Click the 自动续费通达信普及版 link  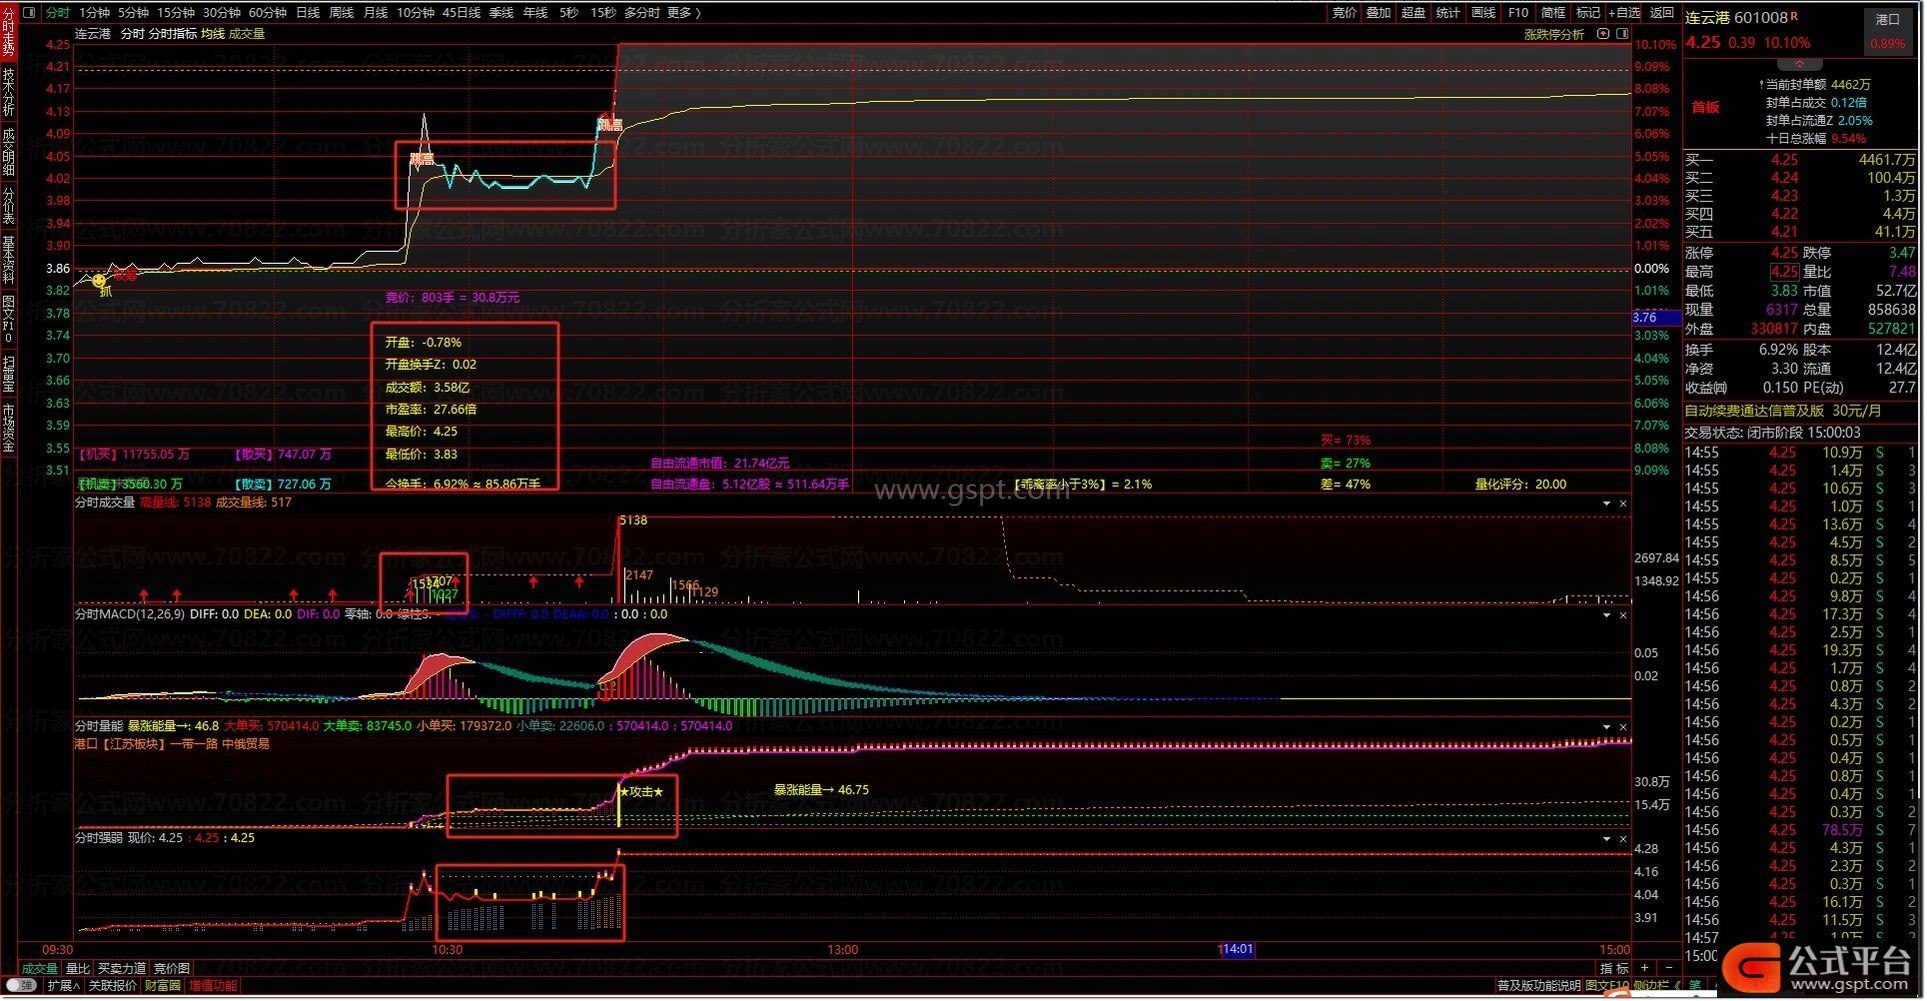(1783, 411)
